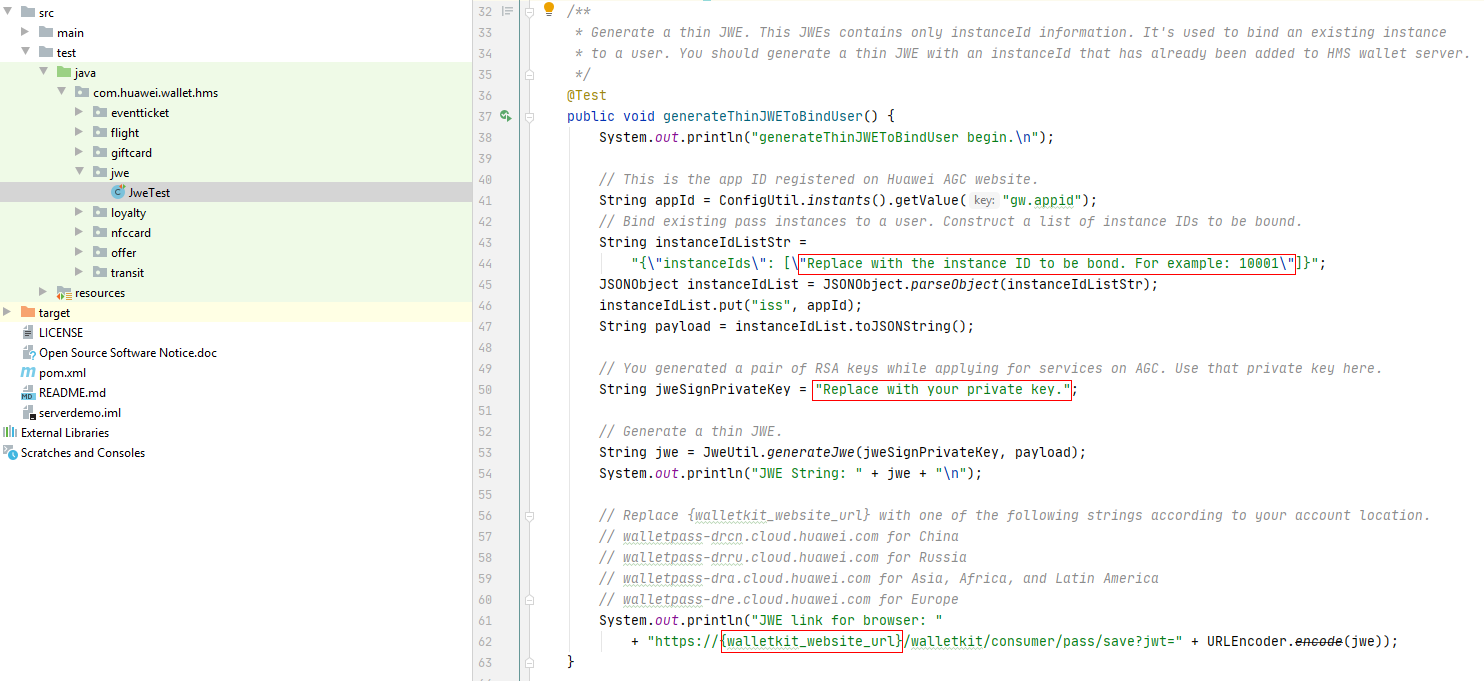The width and height of the screenshot is (1484, 681).
Task: Fold the generateThinJWEToBindUser method in gutter
Action: pos(527,116)
